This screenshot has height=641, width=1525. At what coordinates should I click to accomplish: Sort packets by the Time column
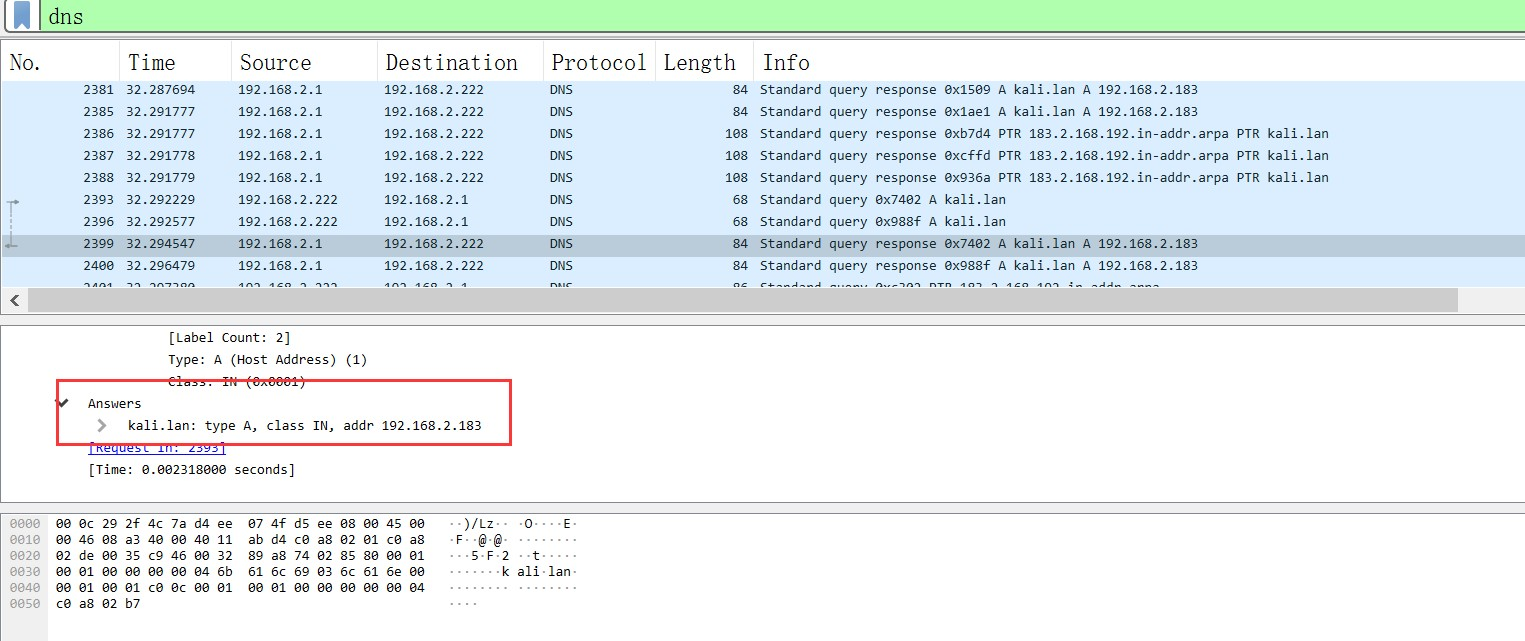[x=175, y=62]
